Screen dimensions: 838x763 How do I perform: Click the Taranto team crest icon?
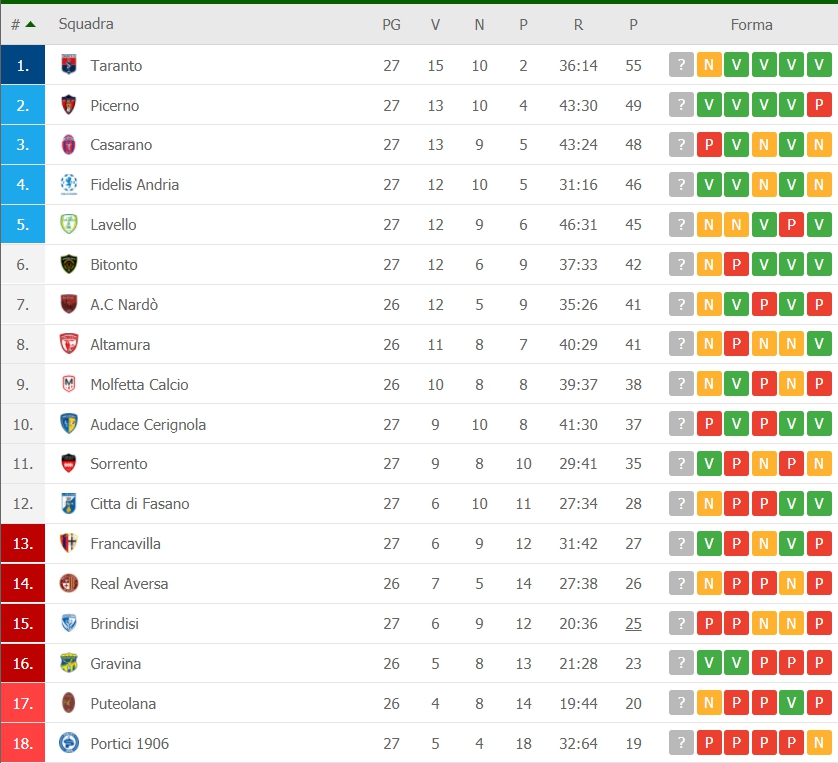click(x=69, y=65)
